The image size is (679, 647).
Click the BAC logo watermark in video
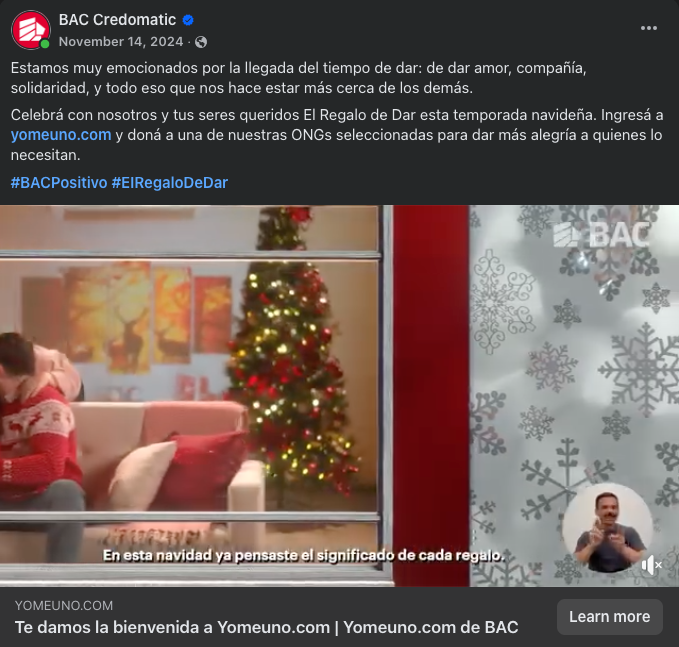[x=601, y=235]
